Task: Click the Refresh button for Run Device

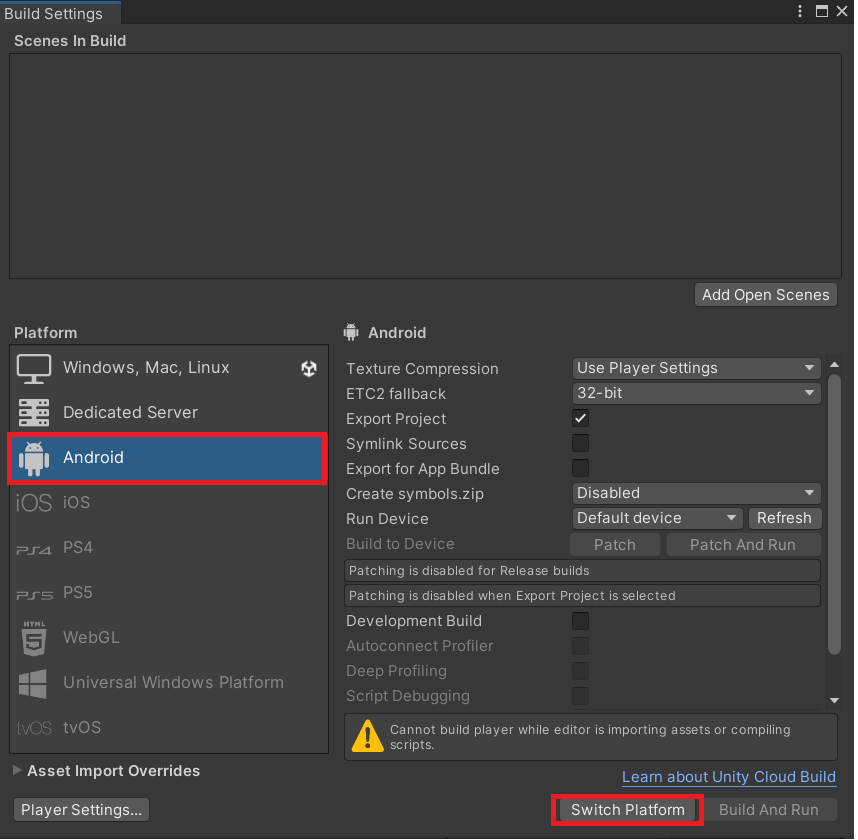Action: pyautogui.click(x=784, y=519)
